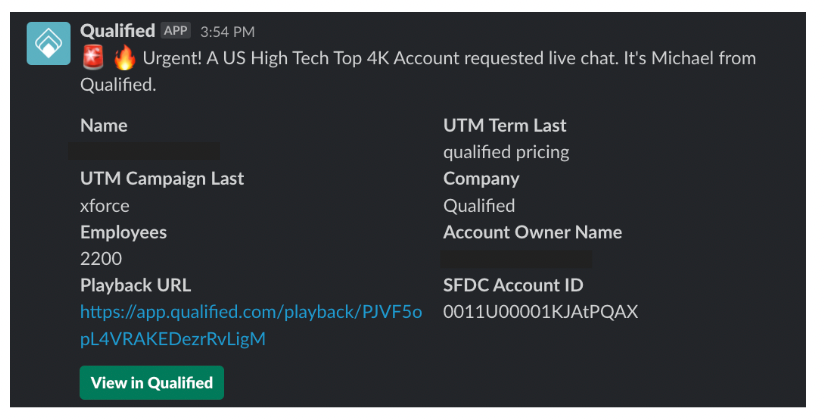Click the SFDC Account ID value 0011U00001KJAtPQAX
The width and height of the screenshot is (824, 420).
coord(540,312)
